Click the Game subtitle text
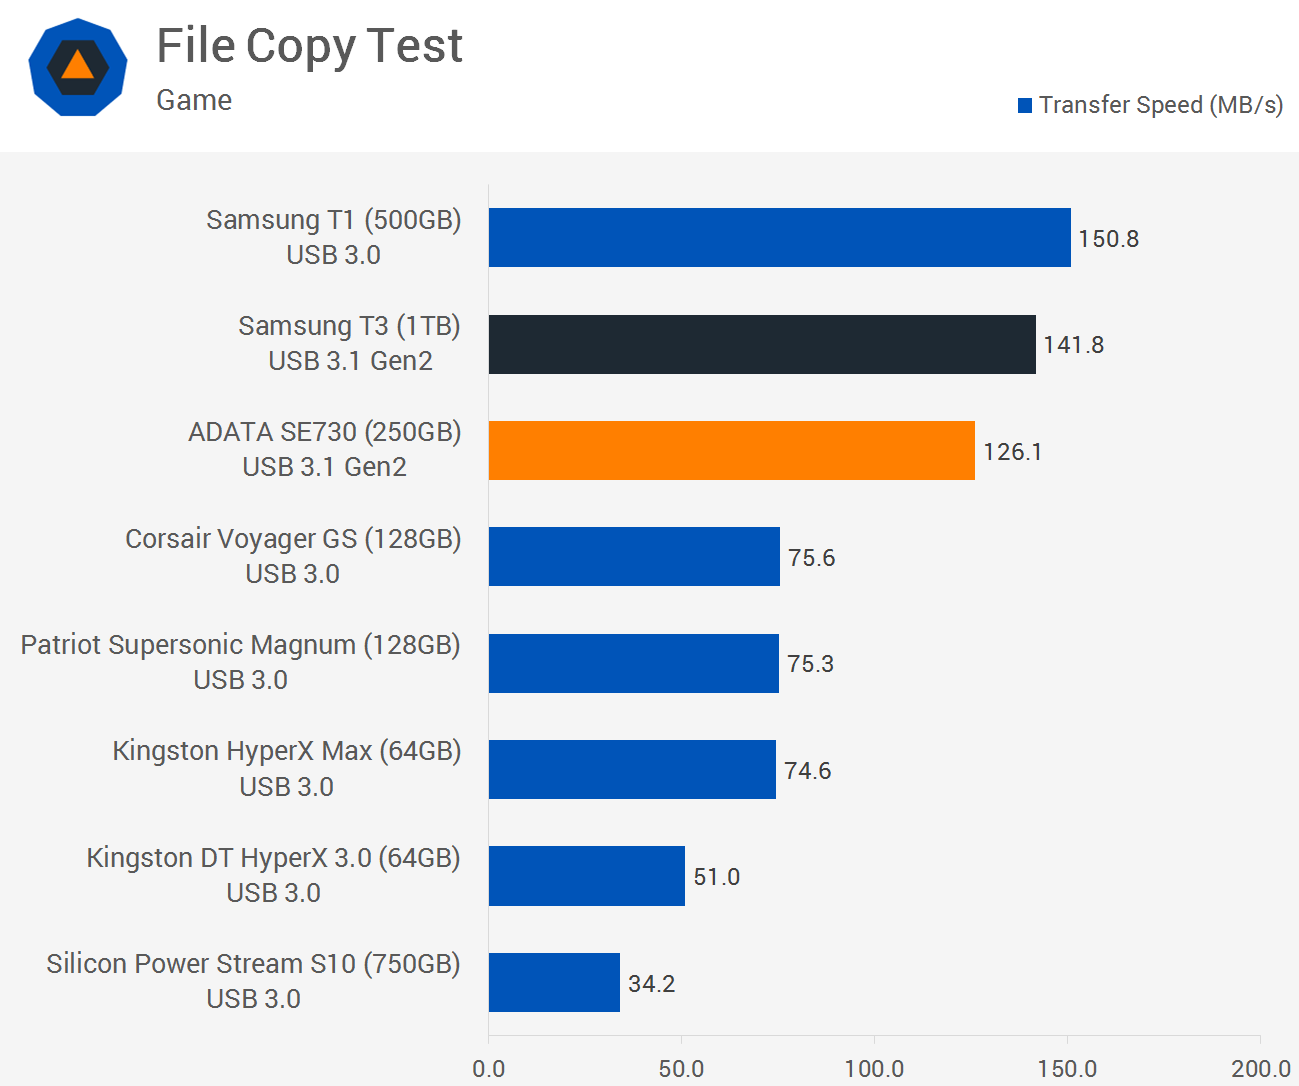Screen dimensions: 1299x1086 [194, 100]
